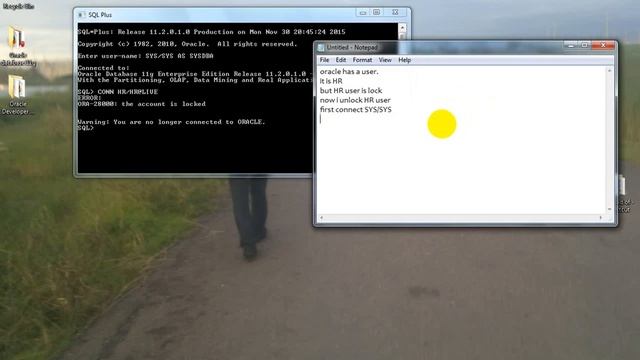Viewport: 640px width, 360px height.
Task: Open the View menu in Notepad
Action: coord(385,60)
